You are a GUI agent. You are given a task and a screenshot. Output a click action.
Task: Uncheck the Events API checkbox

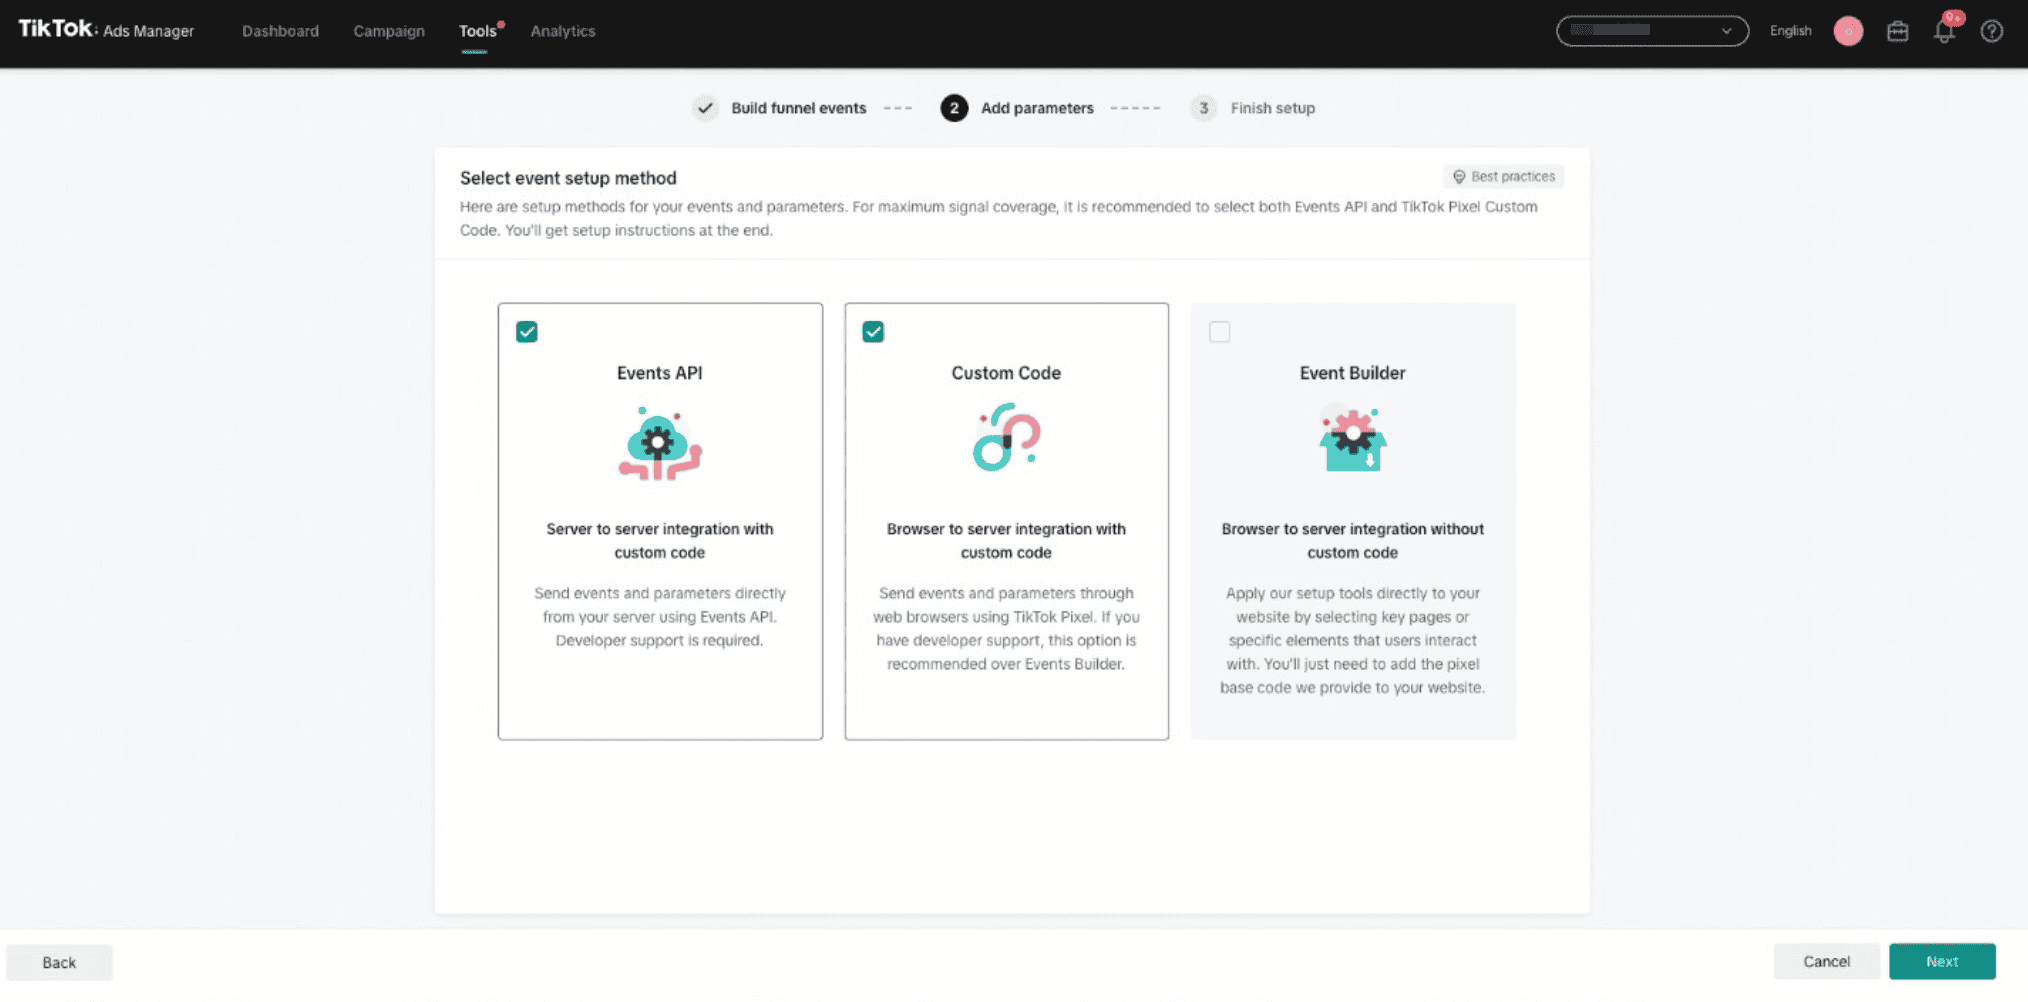tap(527, 332)
